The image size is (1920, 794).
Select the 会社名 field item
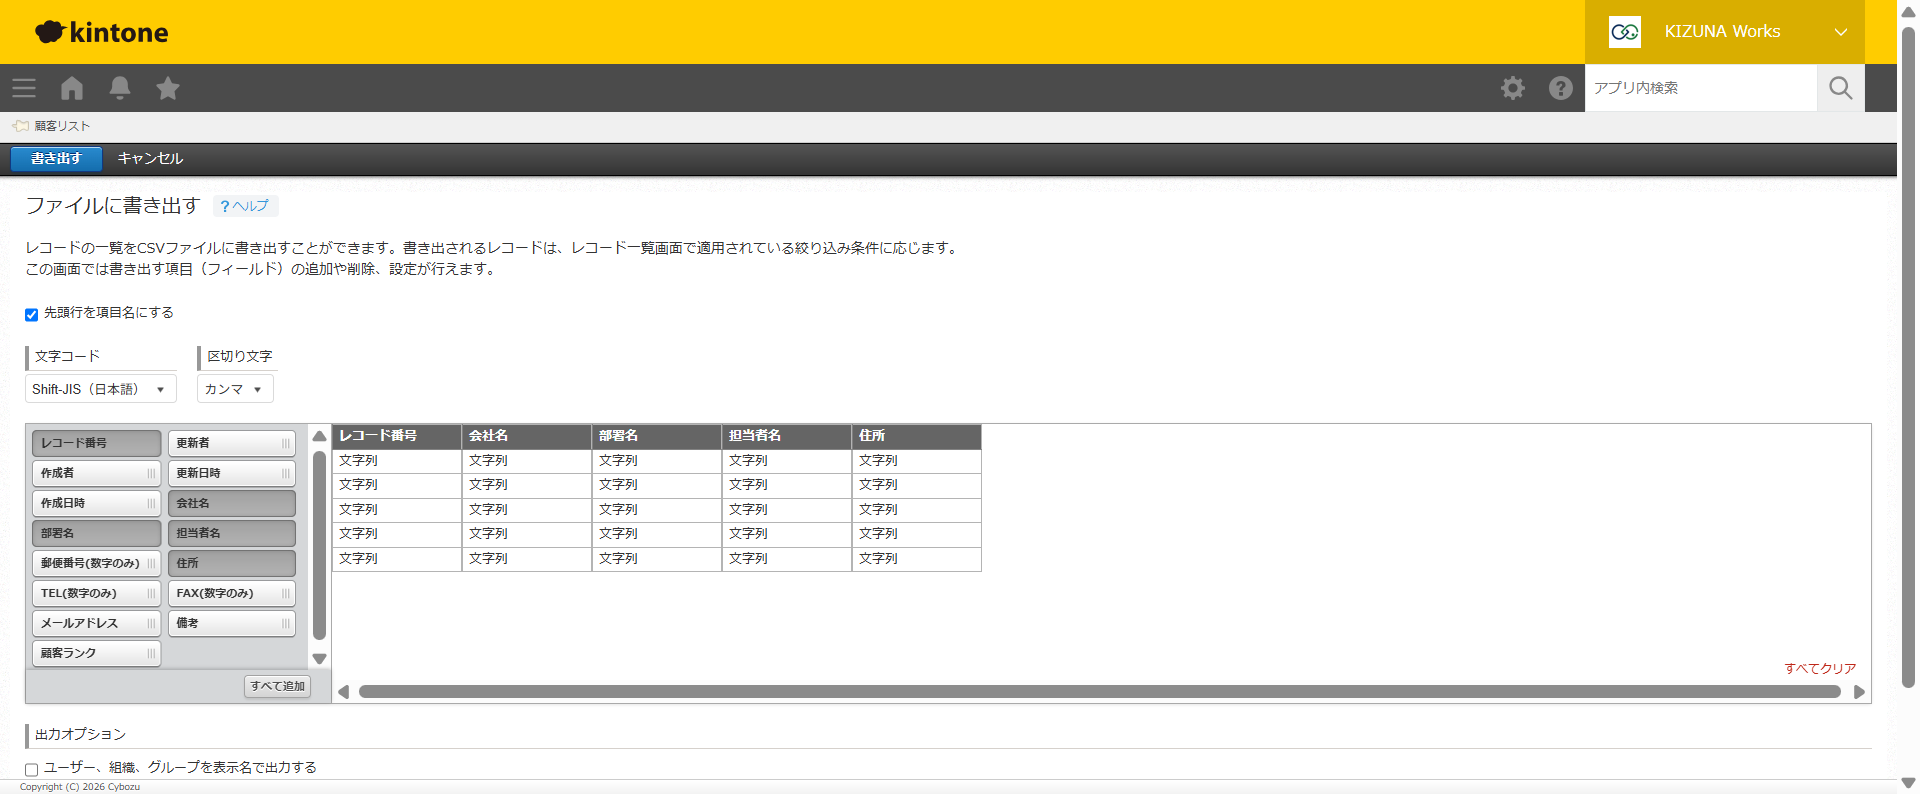[232, 503]
